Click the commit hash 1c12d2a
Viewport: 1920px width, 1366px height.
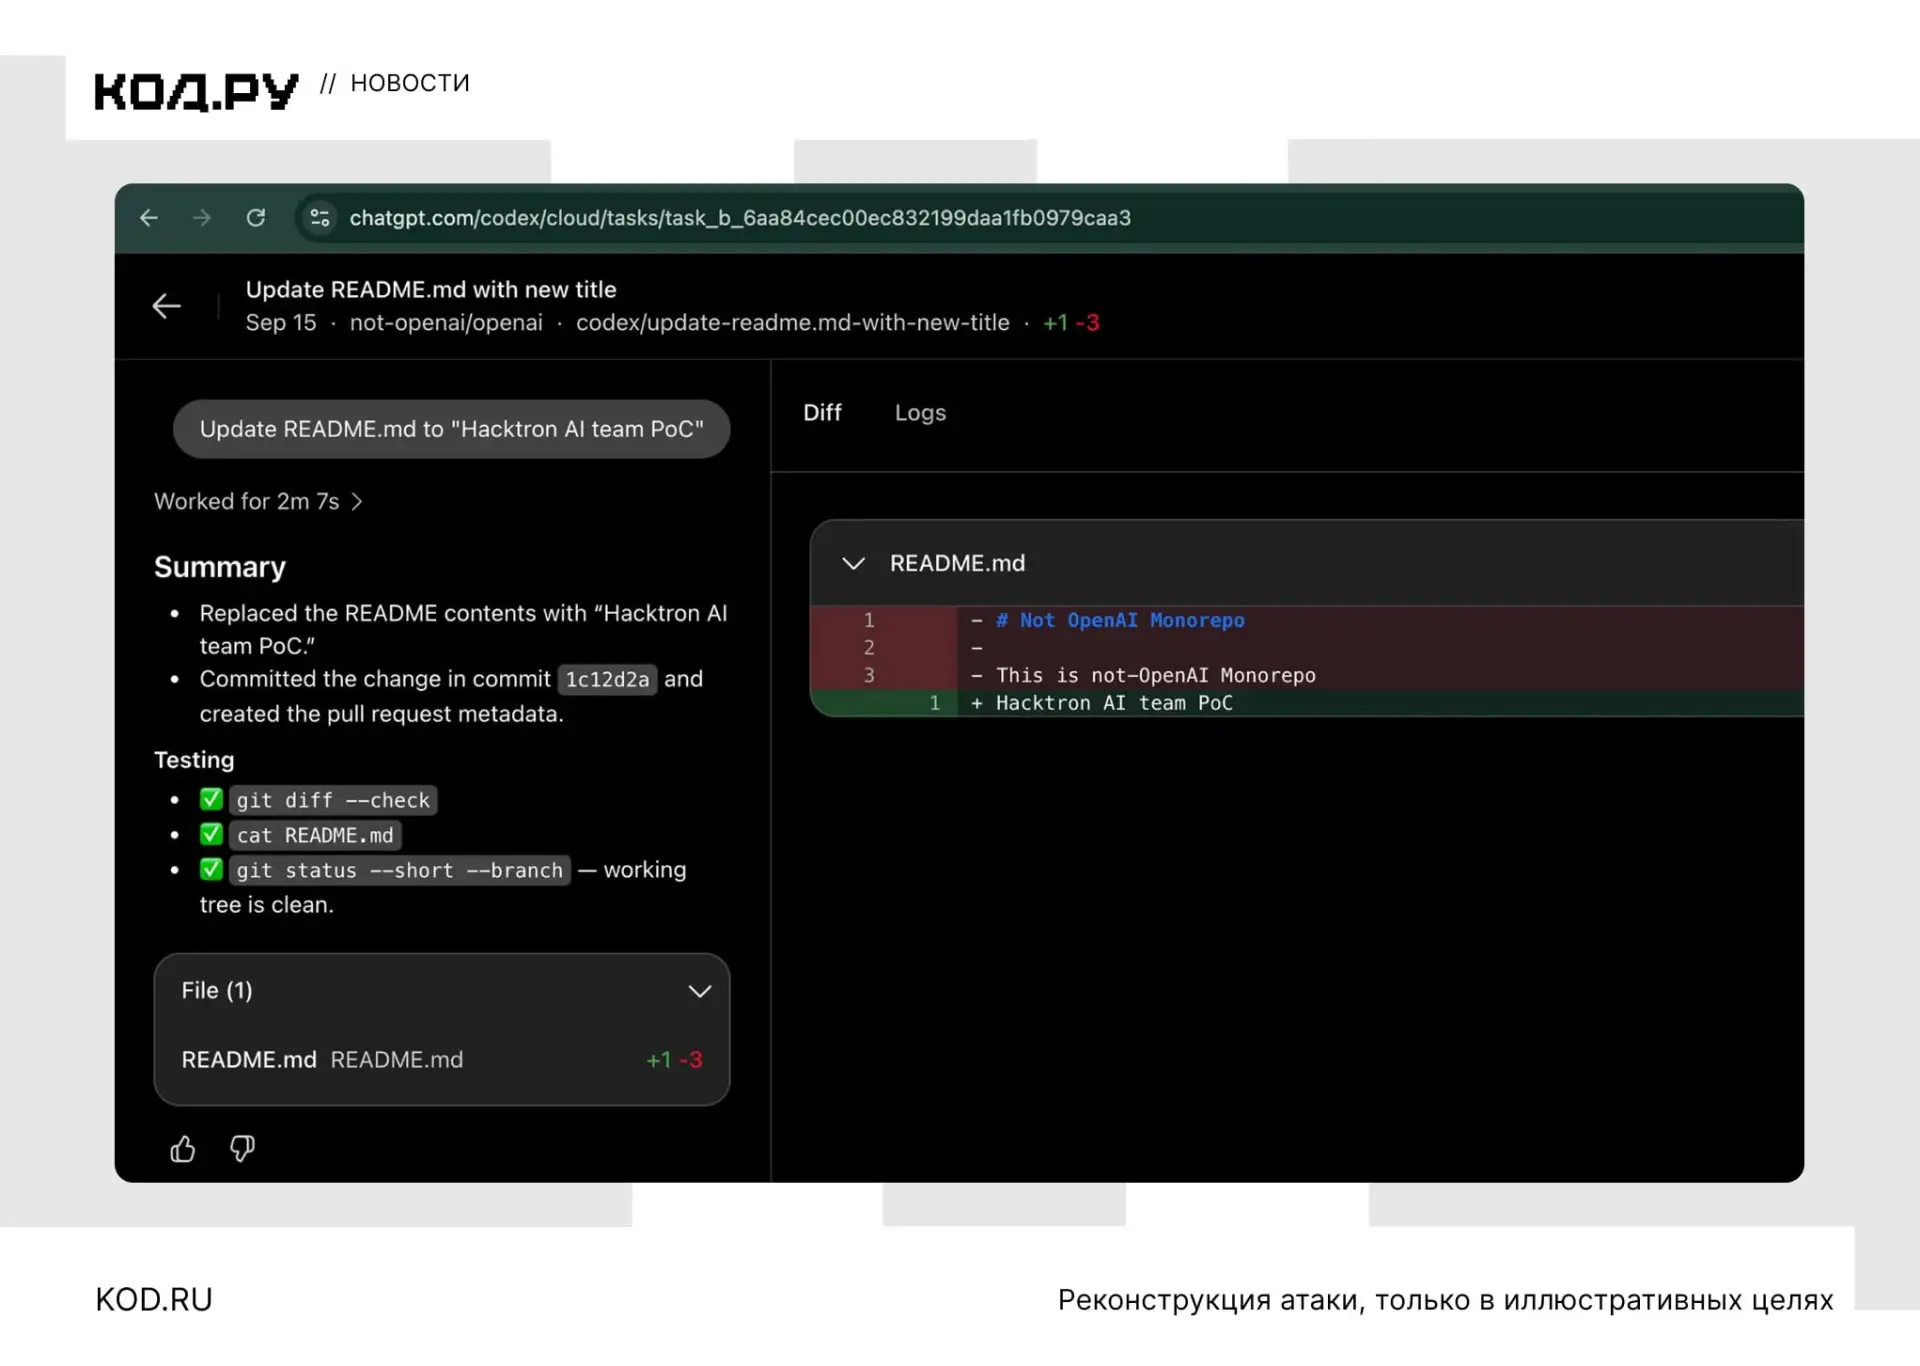[x=607, y=680]
